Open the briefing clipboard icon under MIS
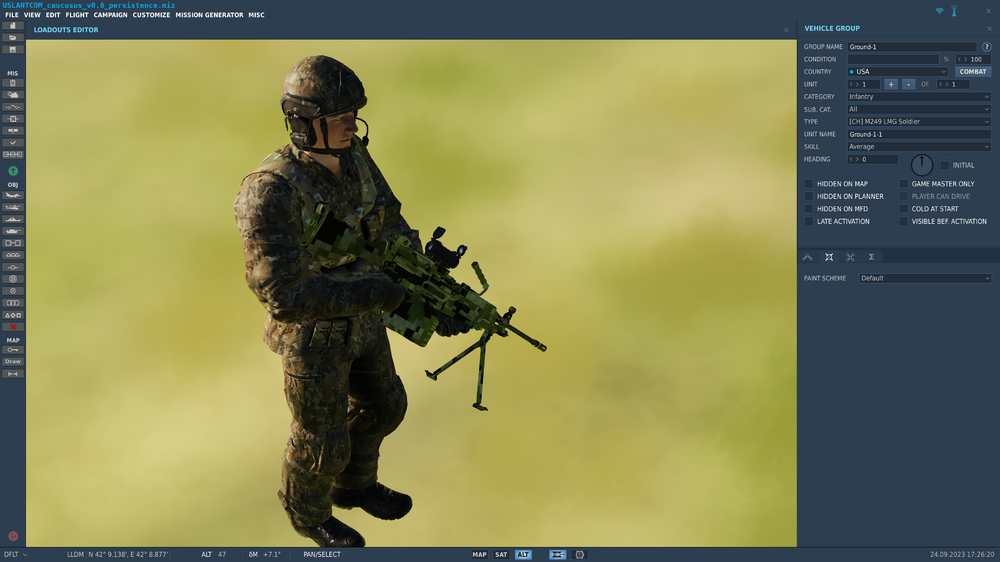This screenshot has height=562, width=1000. pos(12,83)
